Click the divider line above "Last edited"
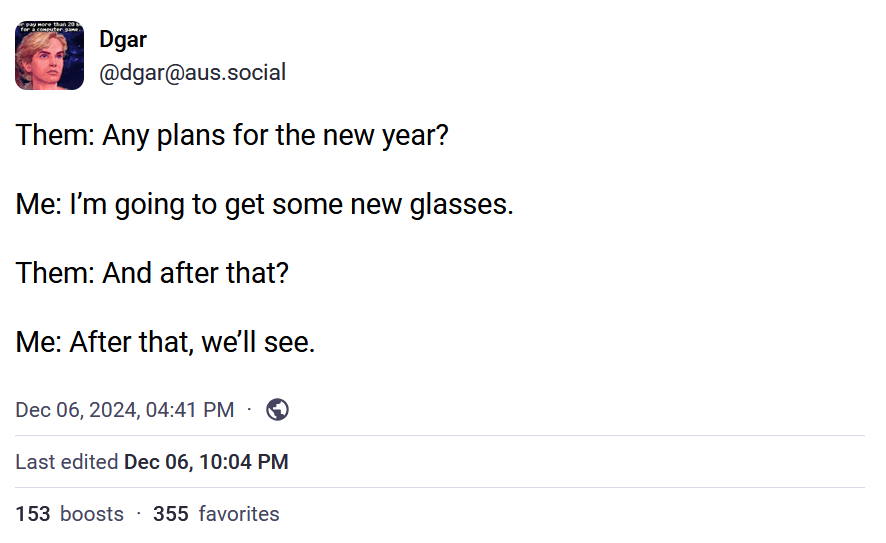The width and height of the screenshot is (886, 543). (x=440, y=436)
